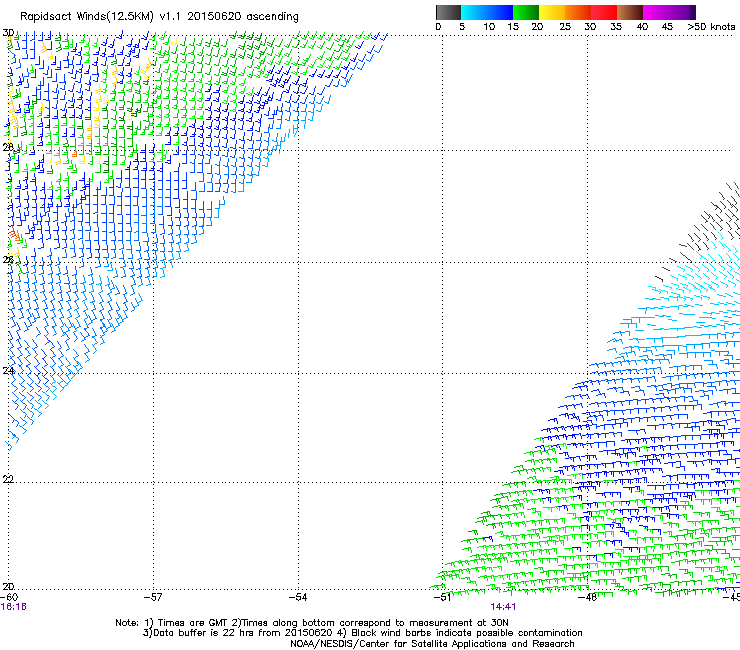Click the '>50 knots' legend label
This screenshot has height=650, width=740.
coord(711,26)
